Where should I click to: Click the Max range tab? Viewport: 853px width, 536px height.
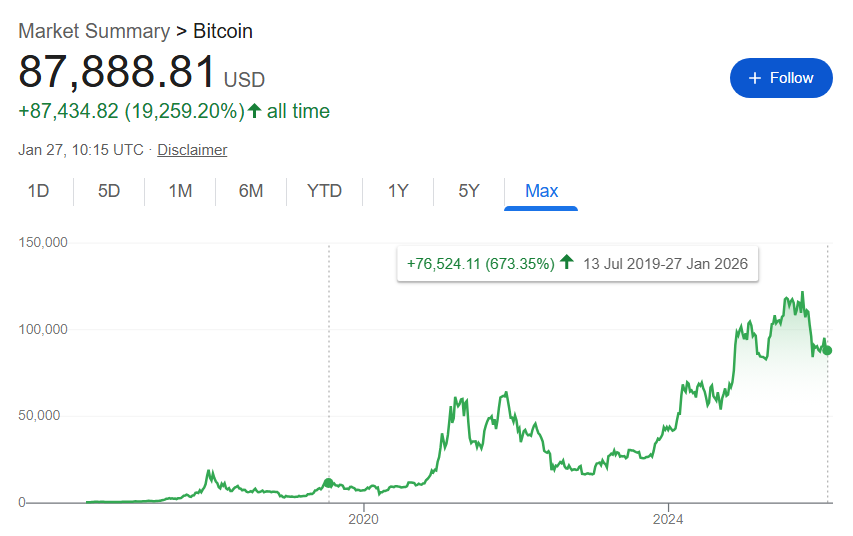pyautogui.click(x=541, y=191)
